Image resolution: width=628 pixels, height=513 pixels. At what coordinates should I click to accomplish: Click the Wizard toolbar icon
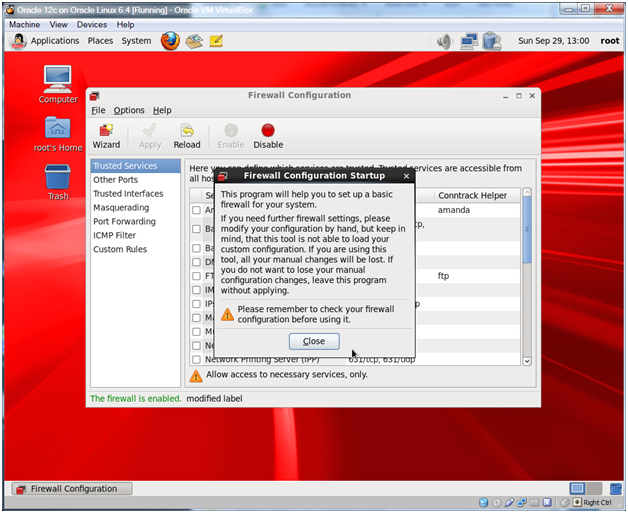(x=106, y=136)
